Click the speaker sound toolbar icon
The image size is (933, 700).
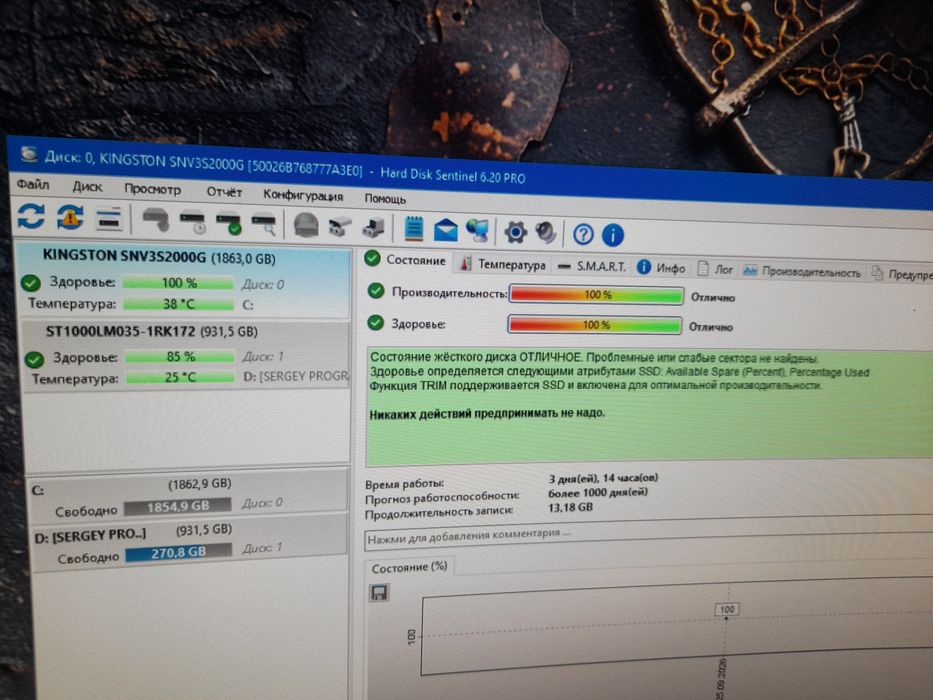(546, 233)
